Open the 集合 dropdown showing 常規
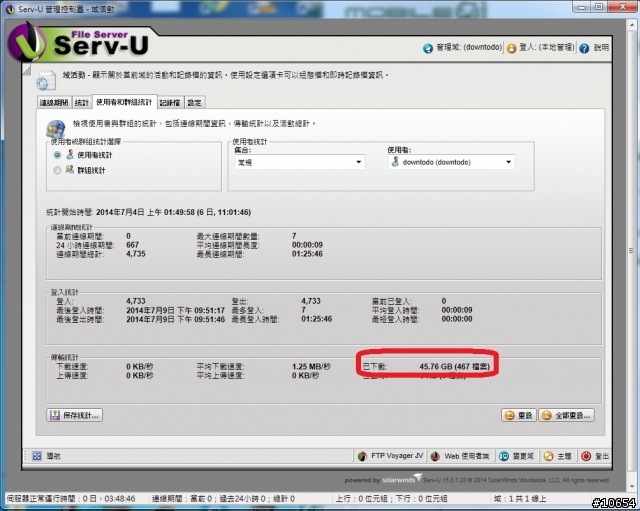Screen dimensions: 640x511 pyautogui.click(x=300, y=162)
